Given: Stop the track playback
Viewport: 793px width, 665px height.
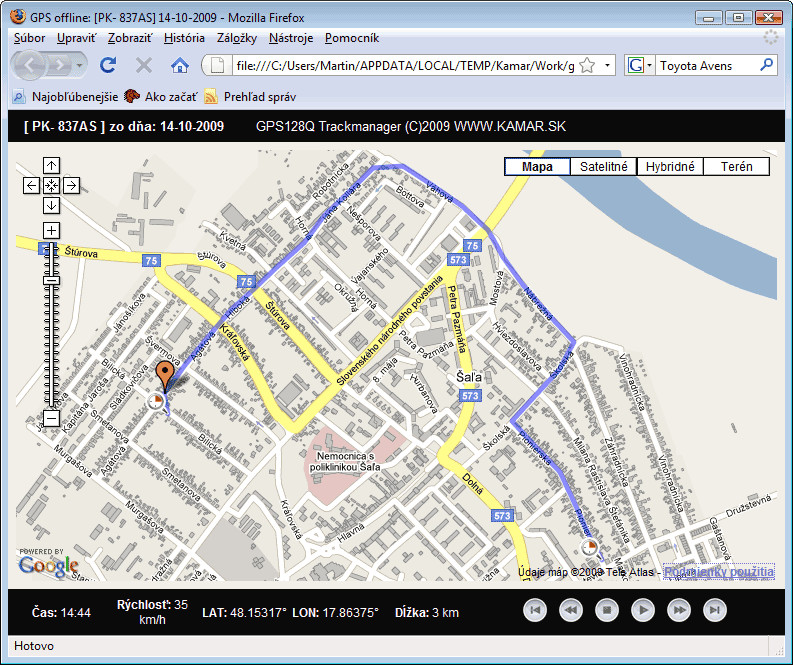Looking at the screenshot, I should pyautogui.click(x=607, y=610).
